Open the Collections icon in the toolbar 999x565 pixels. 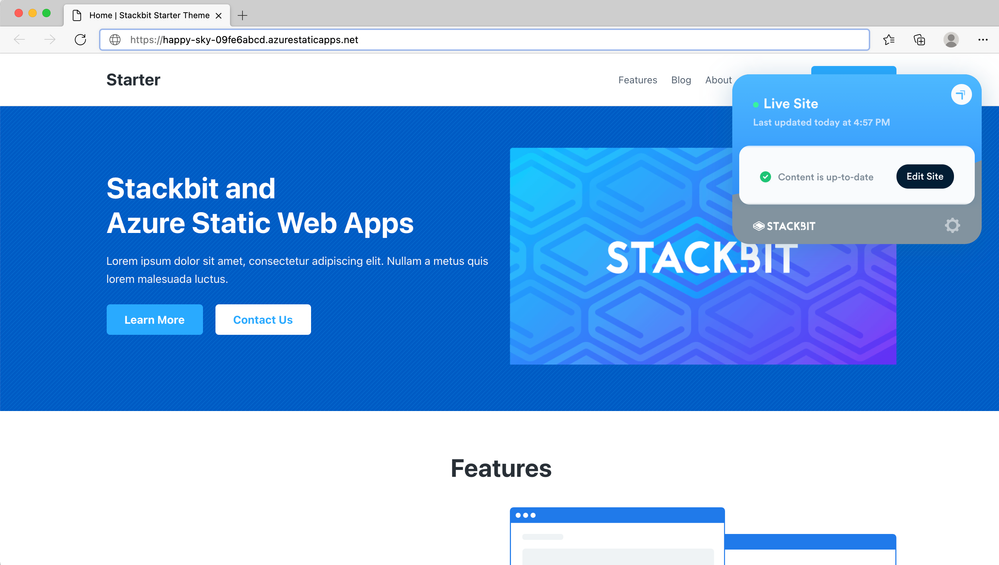tap(919, 39)
